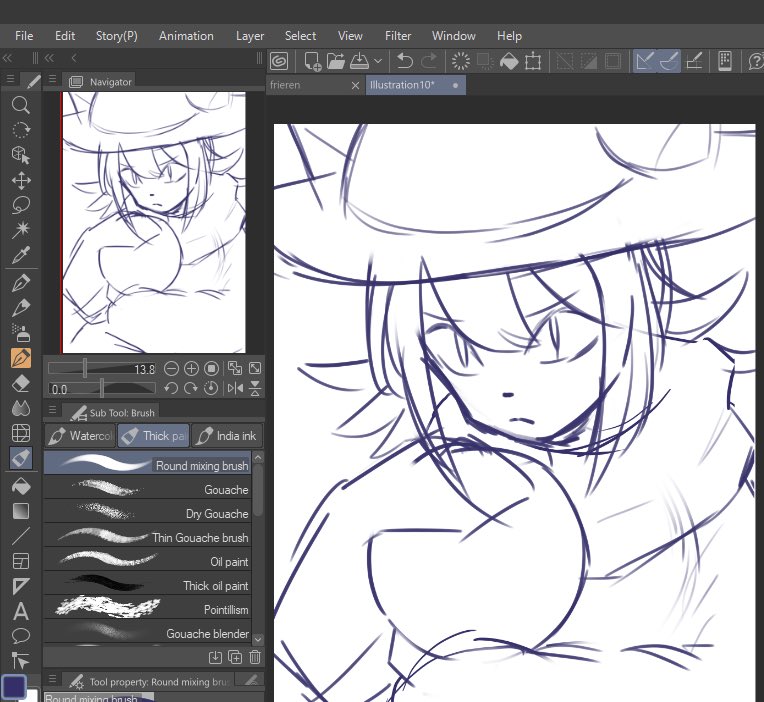Choose the Thick oil paint brush

click(148, 584)
